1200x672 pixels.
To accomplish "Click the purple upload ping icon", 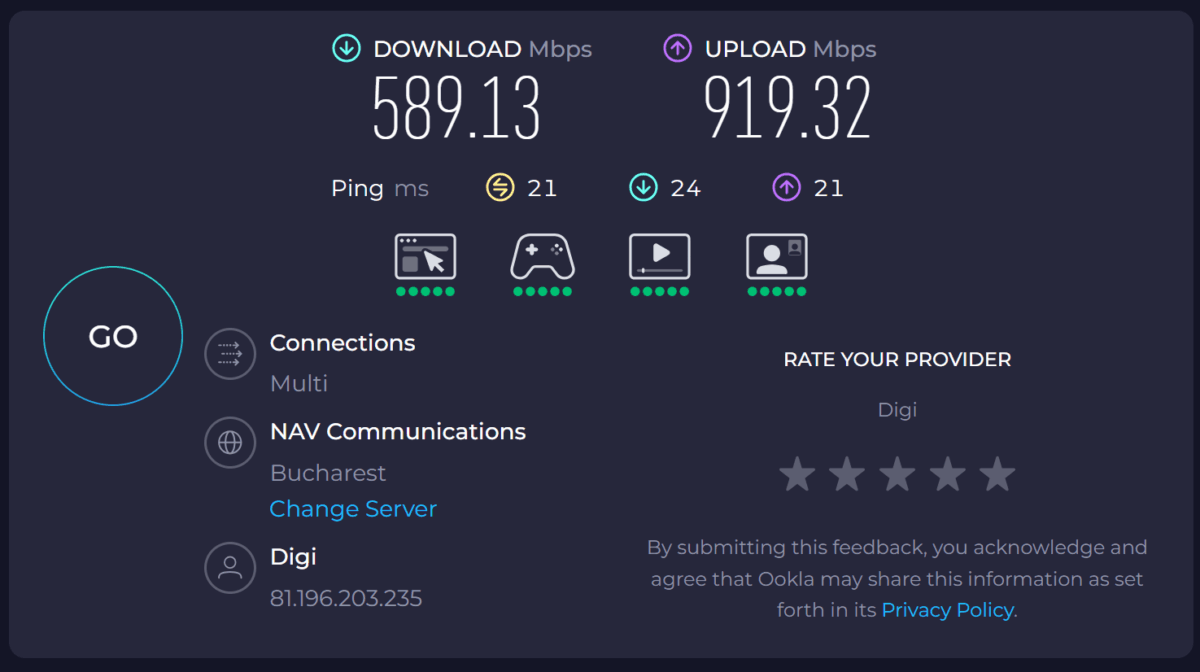I will [786, 187].
